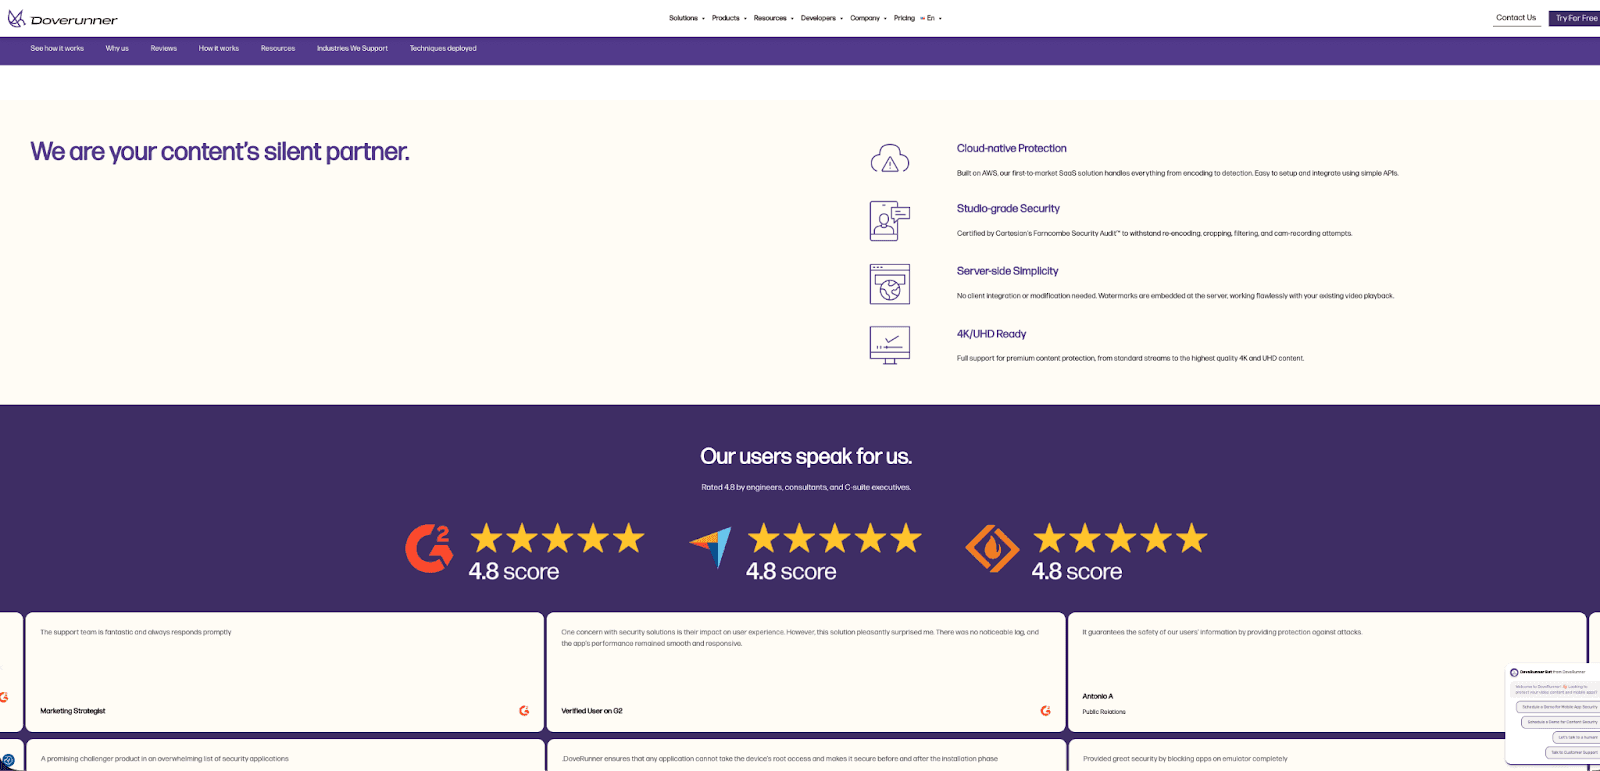Click the Antonio A review card
This screenshot has height=771, width=1600.
(1327, 672)
